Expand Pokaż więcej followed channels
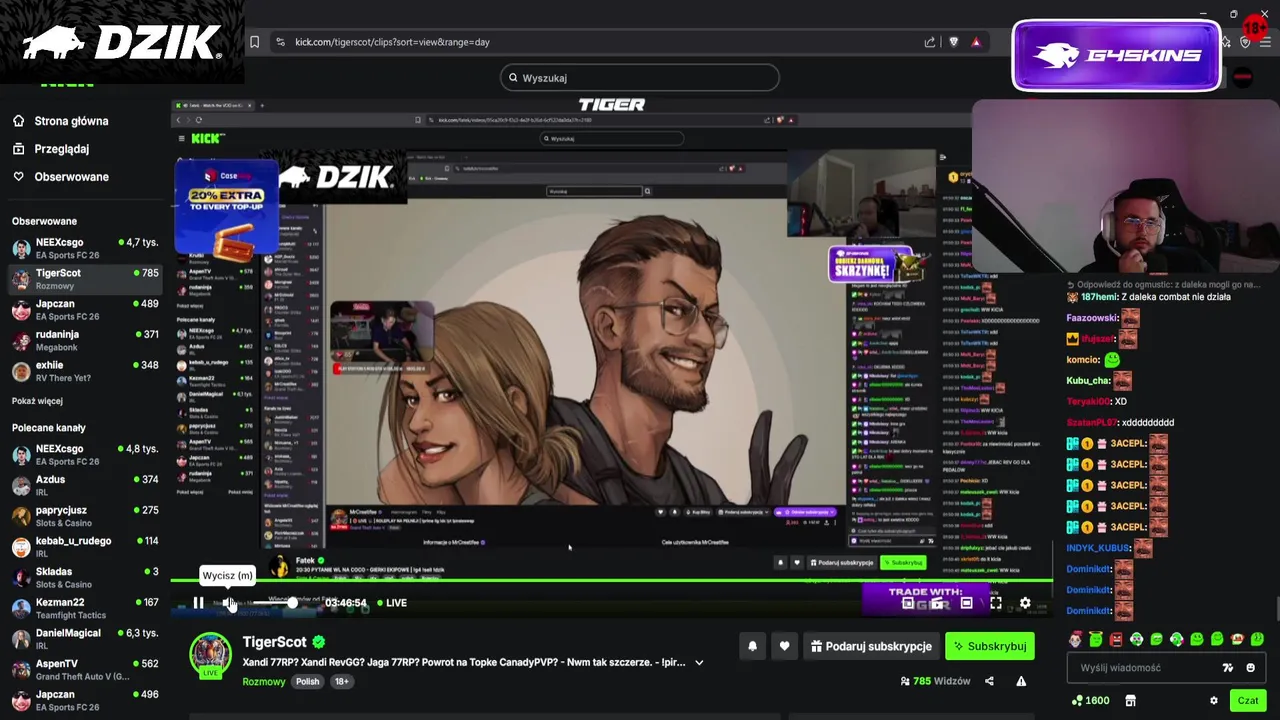The height and width of the screenshot is (720, 1280). 37,401
